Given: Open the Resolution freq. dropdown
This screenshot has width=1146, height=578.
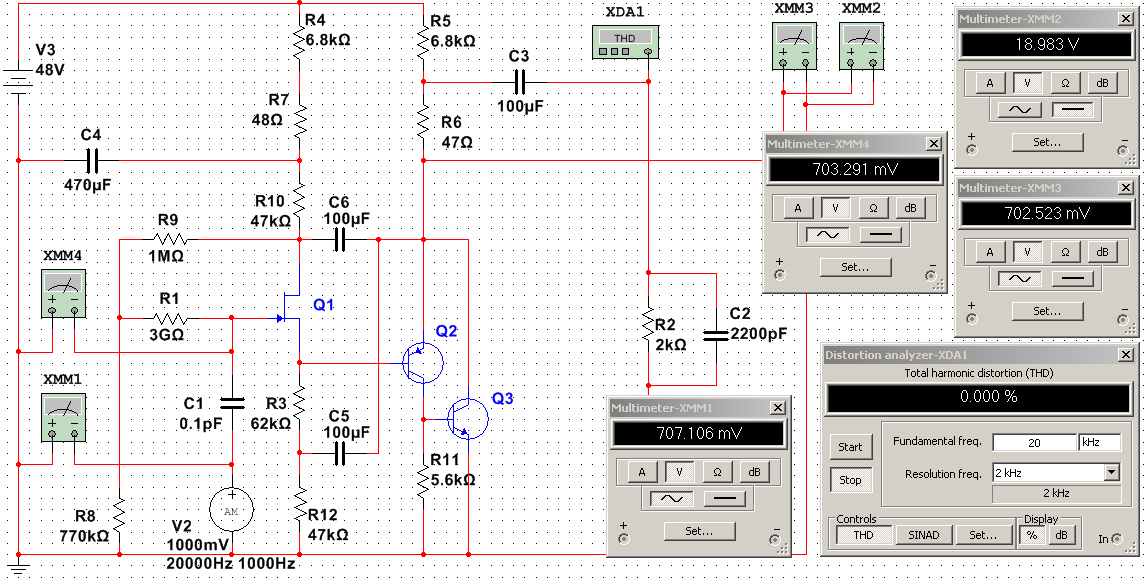Looking at the screenshot, I should 1112,472.
